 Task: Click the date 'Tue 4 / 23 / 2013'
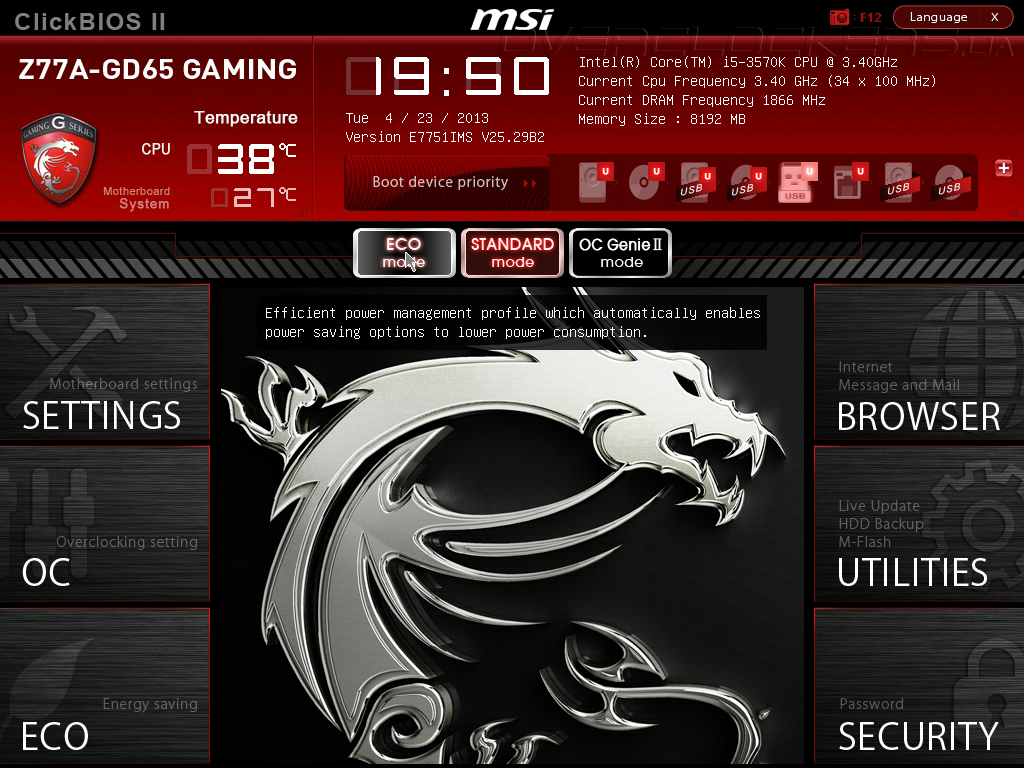pyautogui.click(x=417, y=118)
